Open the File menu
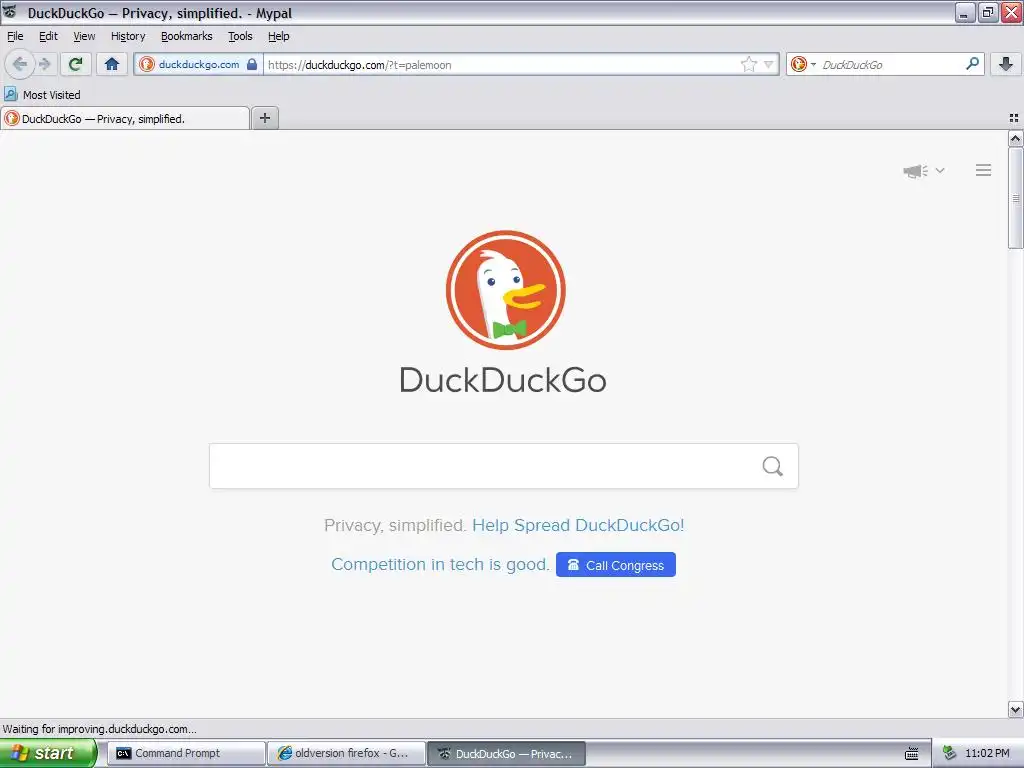The image size is (1024, 768). click(x=15, y=37)
